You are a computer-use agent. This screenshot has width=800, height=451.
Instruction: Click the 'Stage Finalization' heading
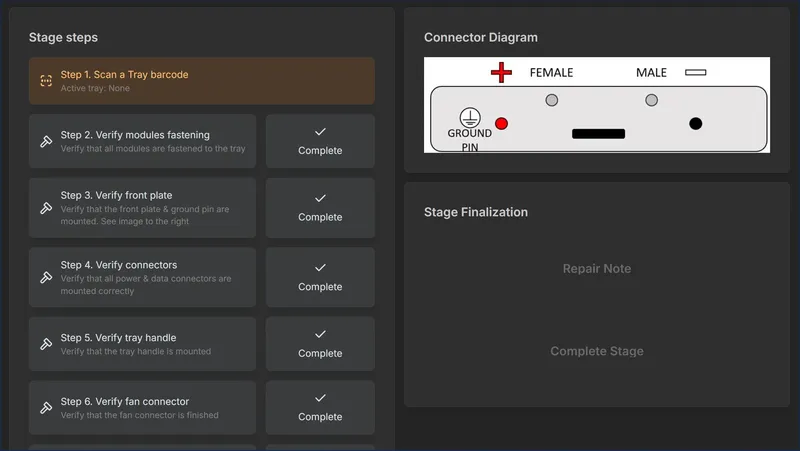coord(476,212)
